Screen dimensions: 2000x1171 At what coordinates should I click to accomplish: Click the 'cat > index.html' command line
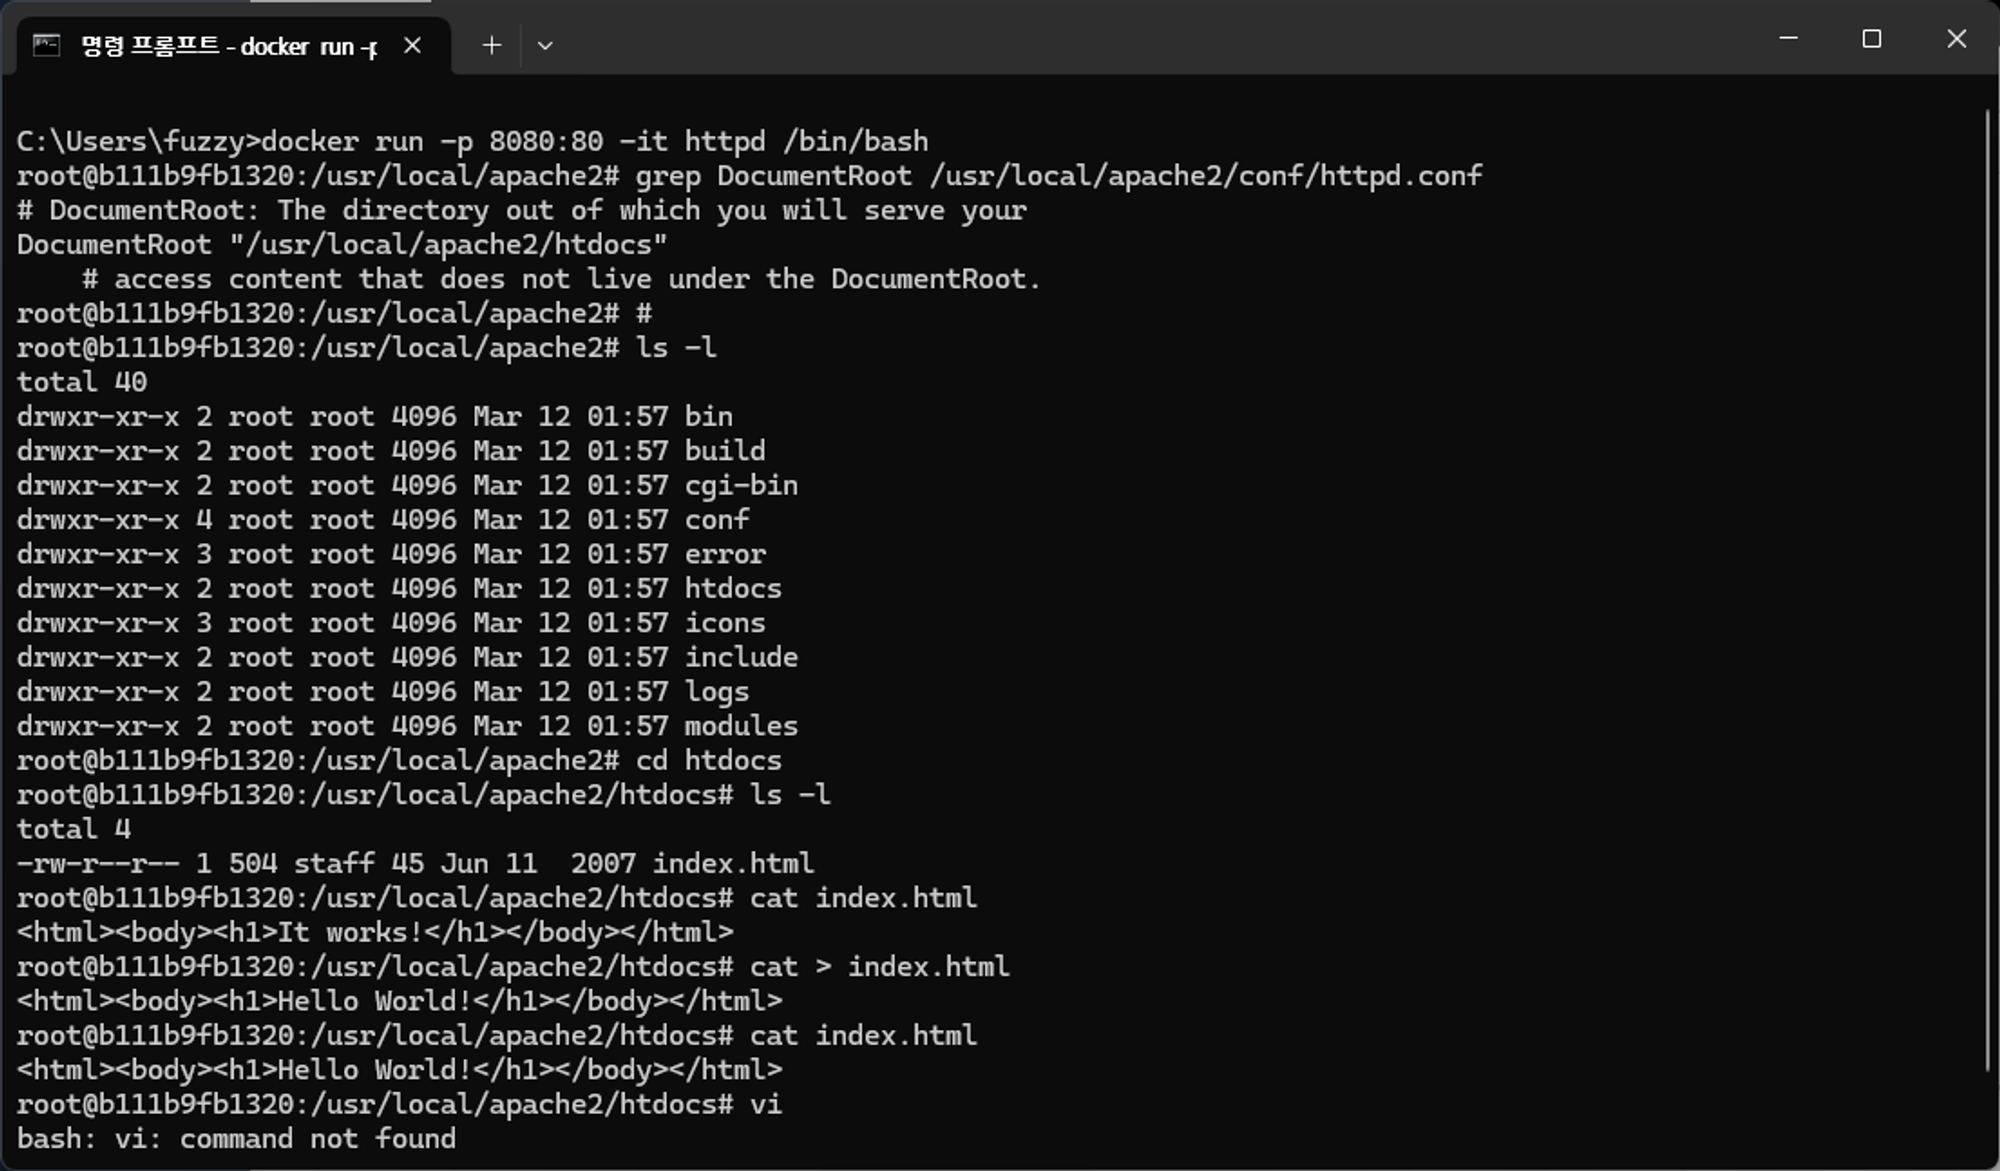click(513, 967)
